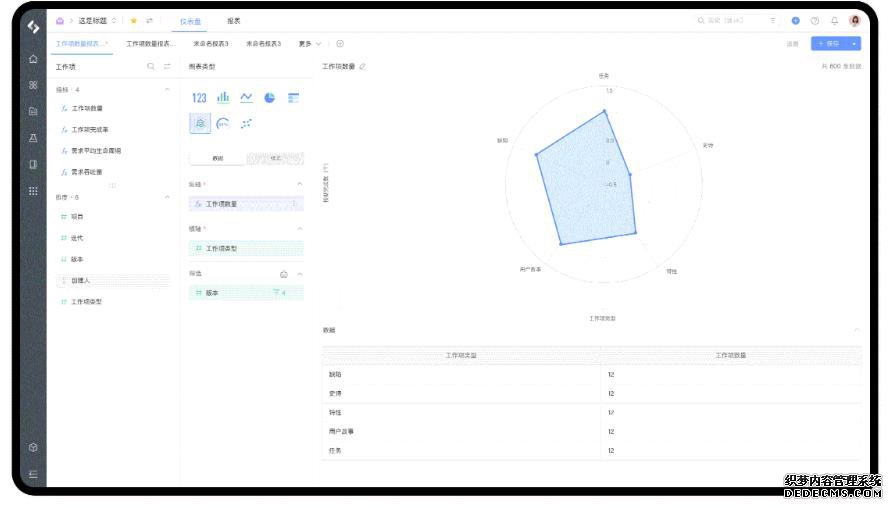Click the 工作项数量 table column header
The width and height of the screenshot is (893, 508).
[x=731, y=355]
